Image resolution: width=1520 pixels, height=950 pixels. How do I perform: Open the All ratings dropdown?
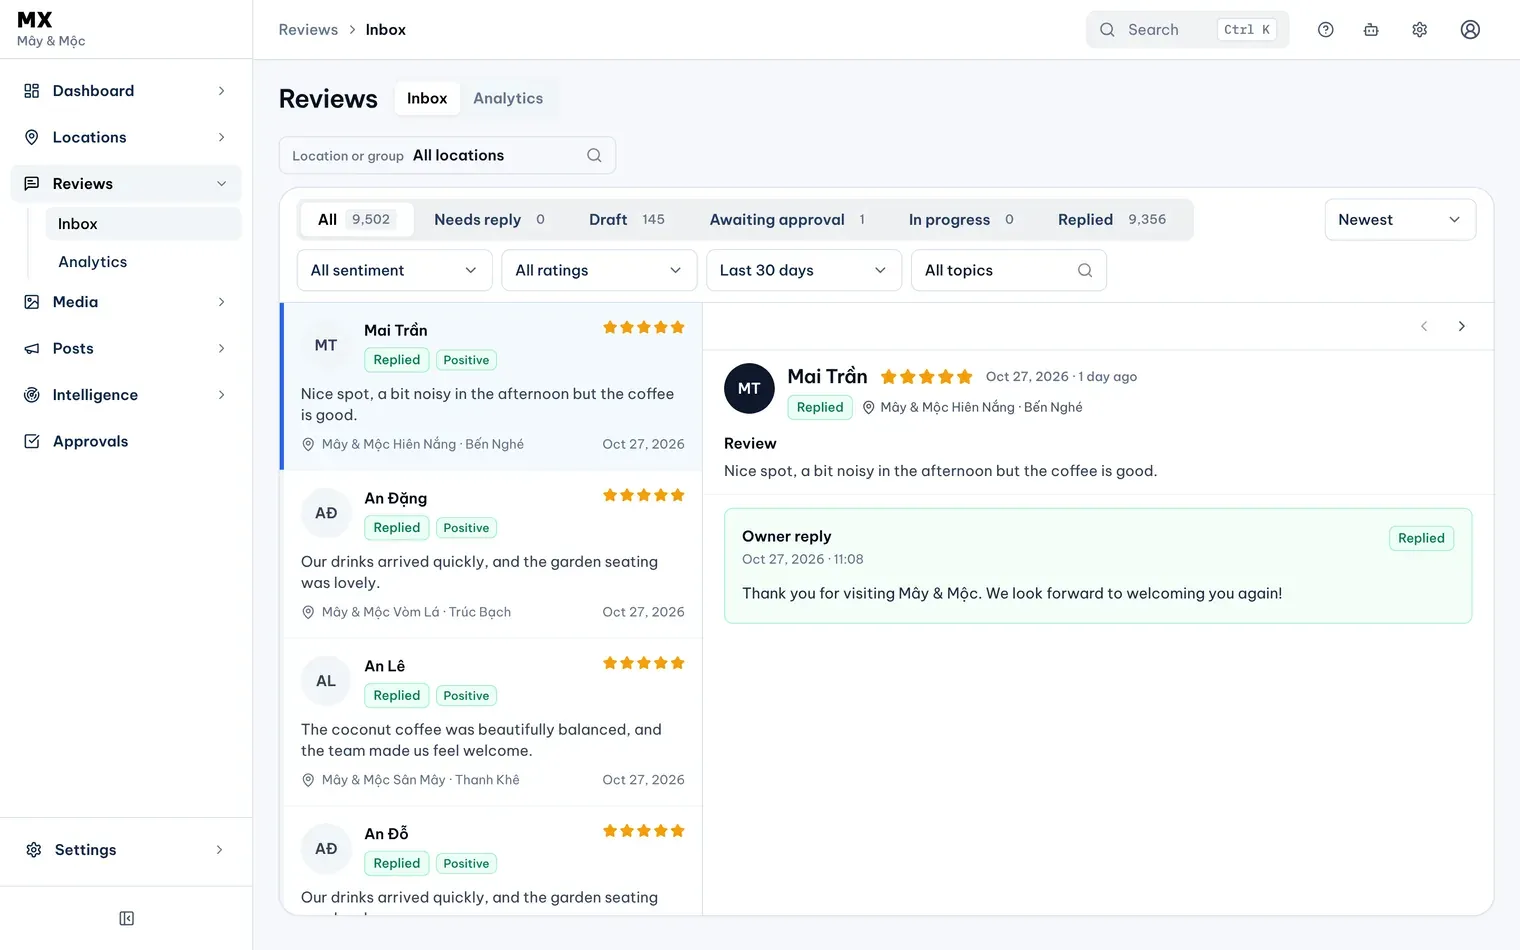pyautogui.click(x=599, y=270)
